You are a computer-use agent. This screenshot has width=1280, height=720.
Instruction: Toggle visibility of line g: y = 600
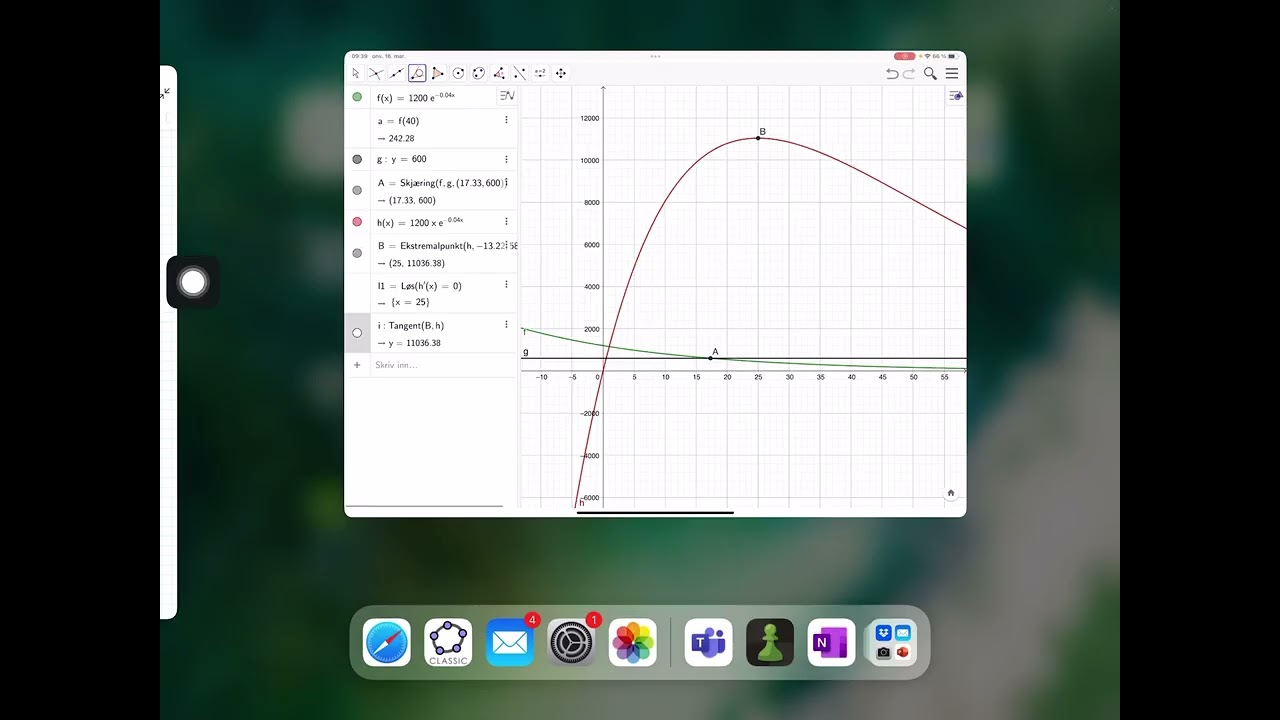(357, 159)
